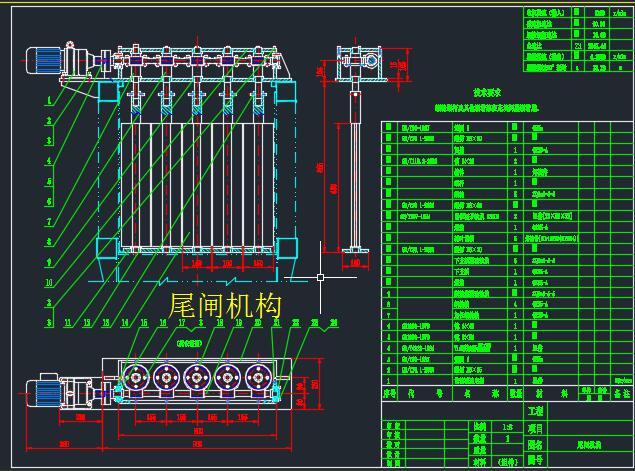
Task: Select part callout number 10
Action: [49, 282]
